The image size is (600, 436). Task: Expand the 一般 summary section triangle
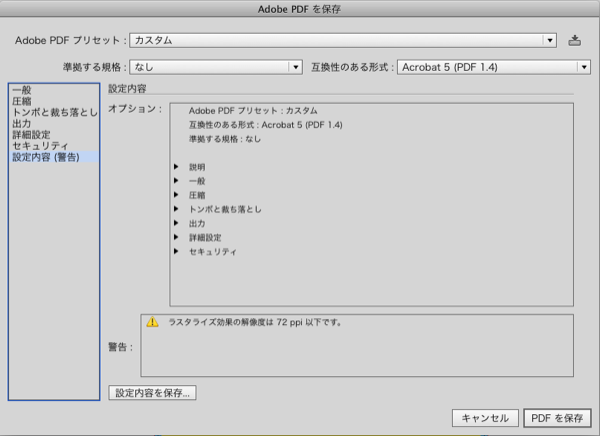click(176, 180)
